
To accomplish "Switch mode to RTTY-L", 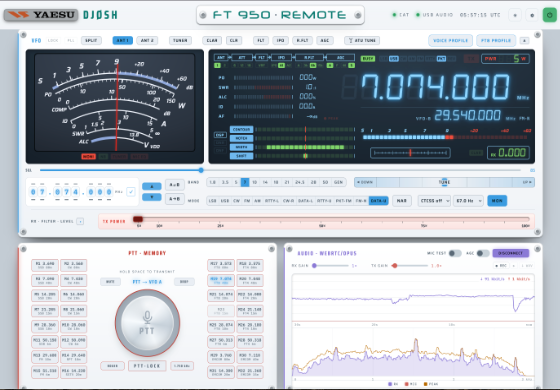I will pyautogui.click(x=272, y=201).
